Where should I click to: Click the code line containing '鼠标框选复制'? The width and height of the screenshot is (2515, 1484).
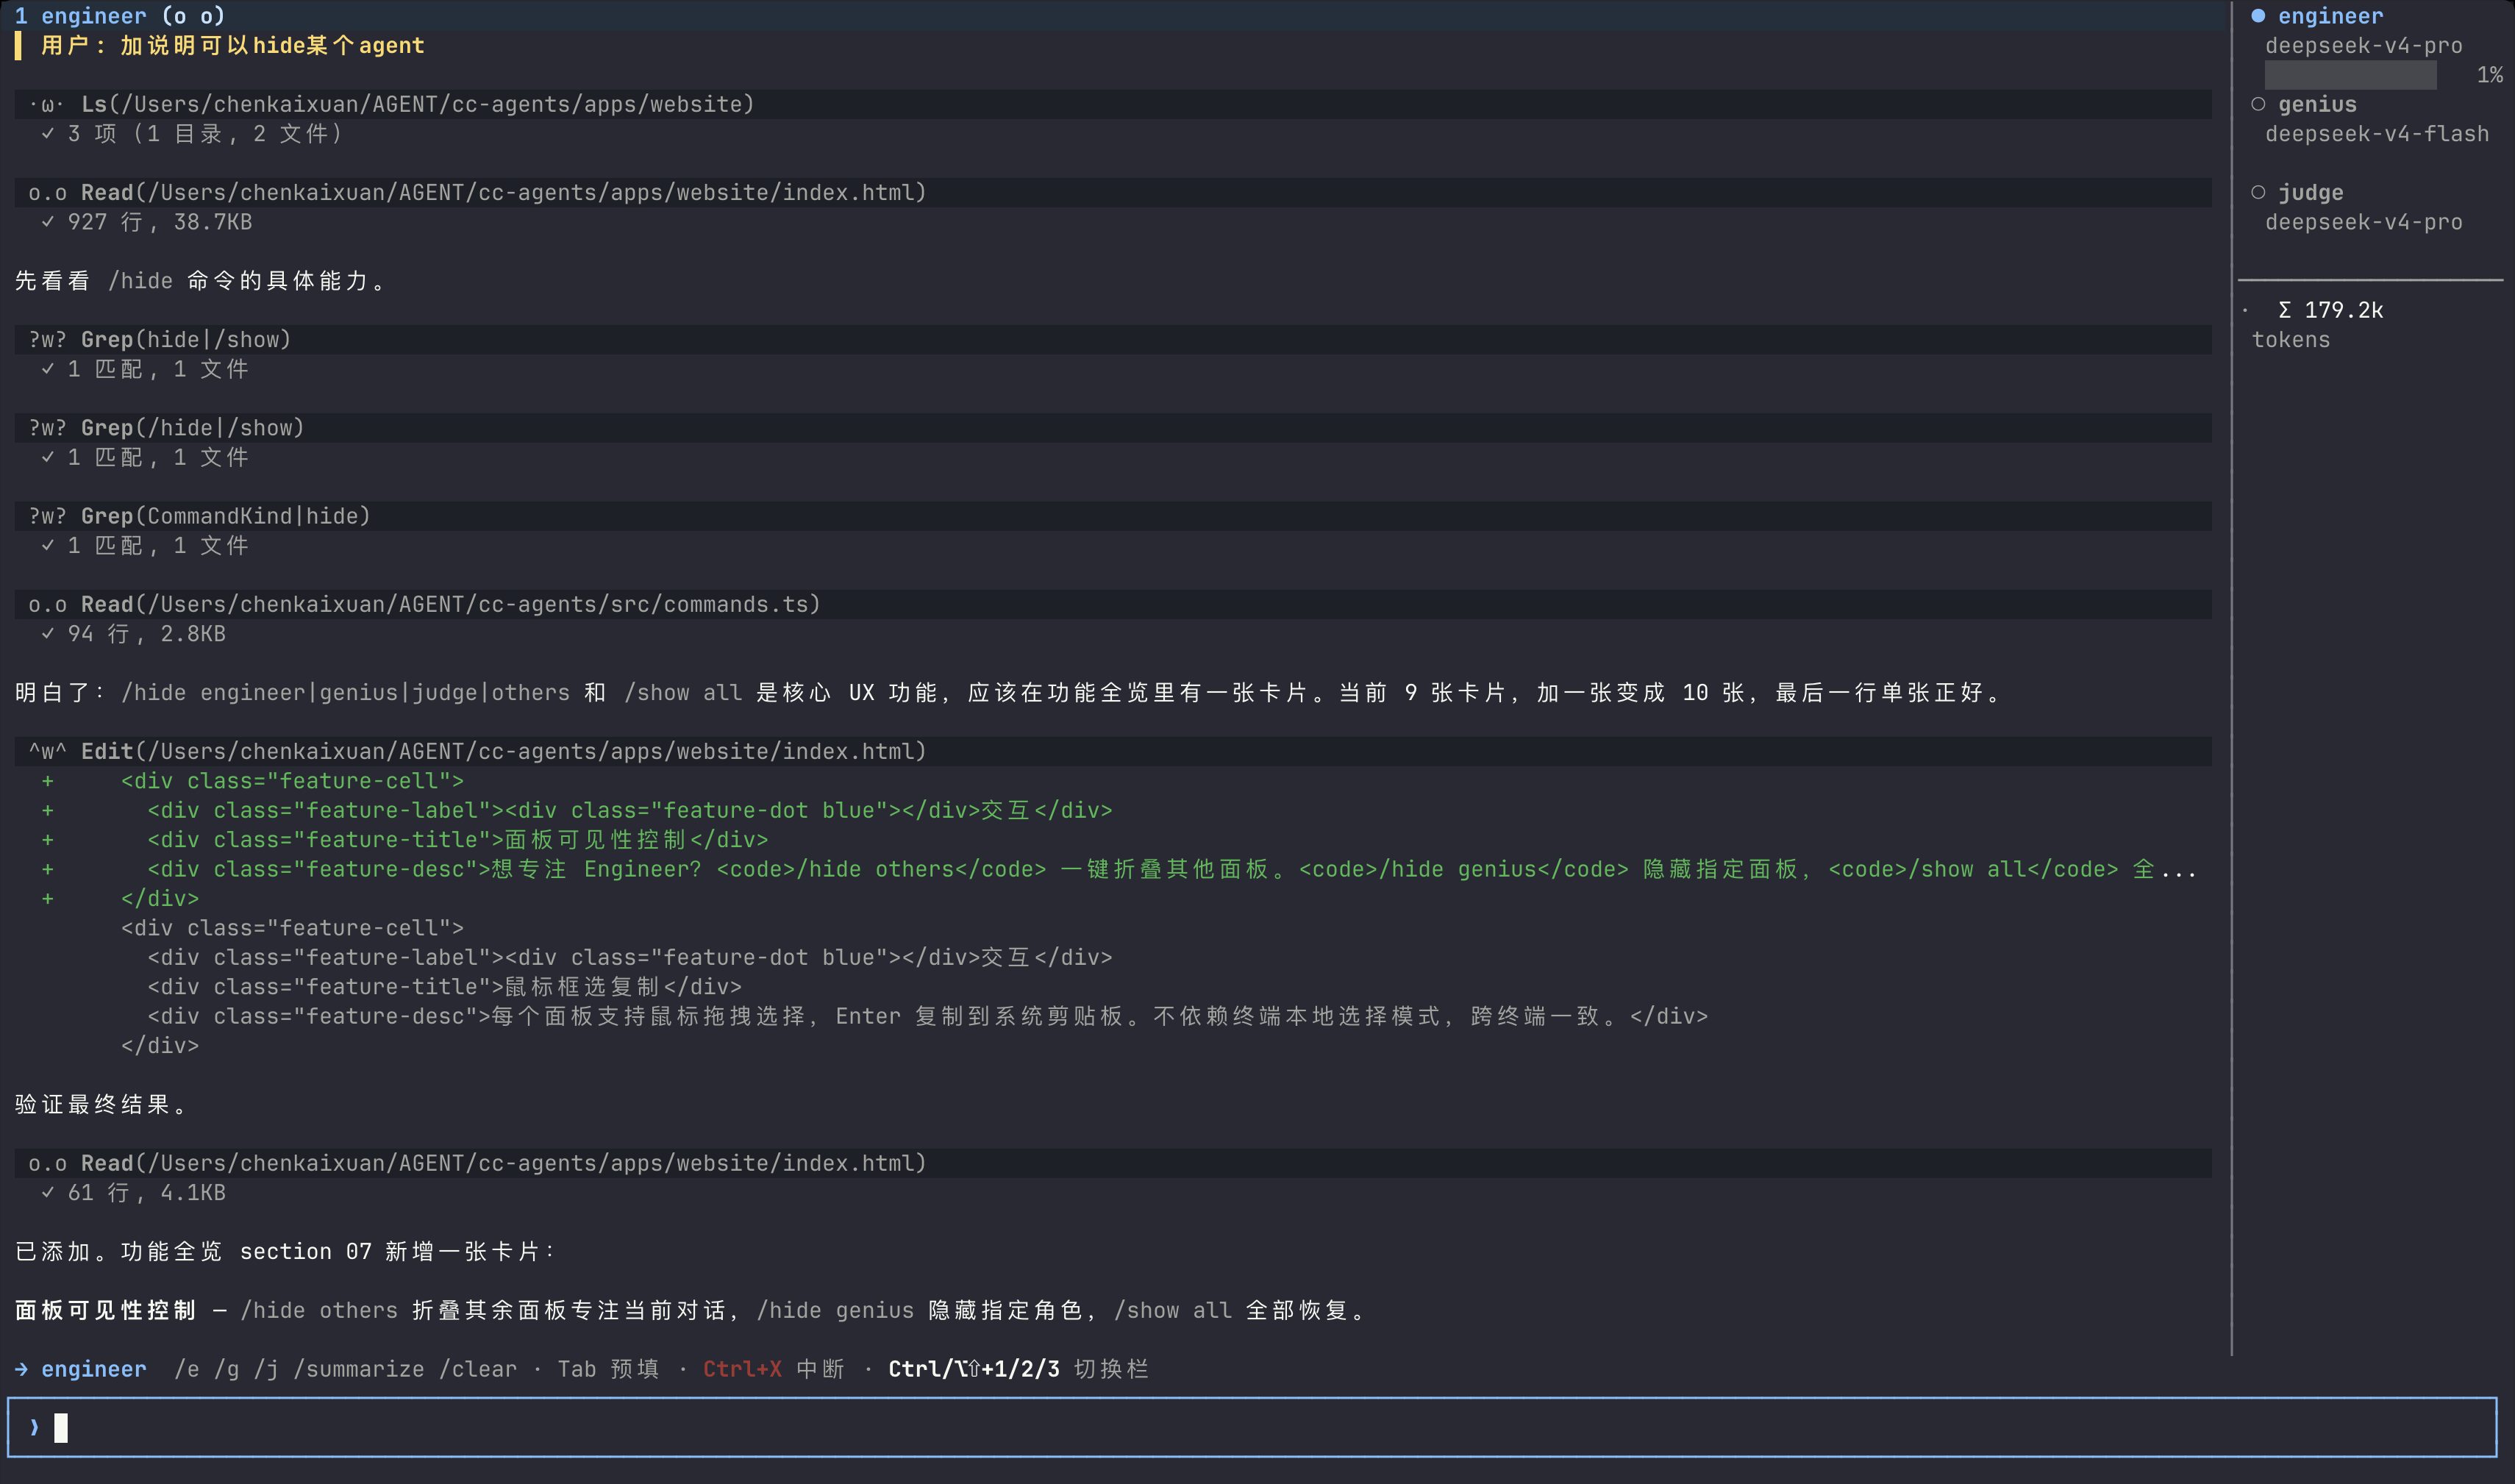(445, 987)
